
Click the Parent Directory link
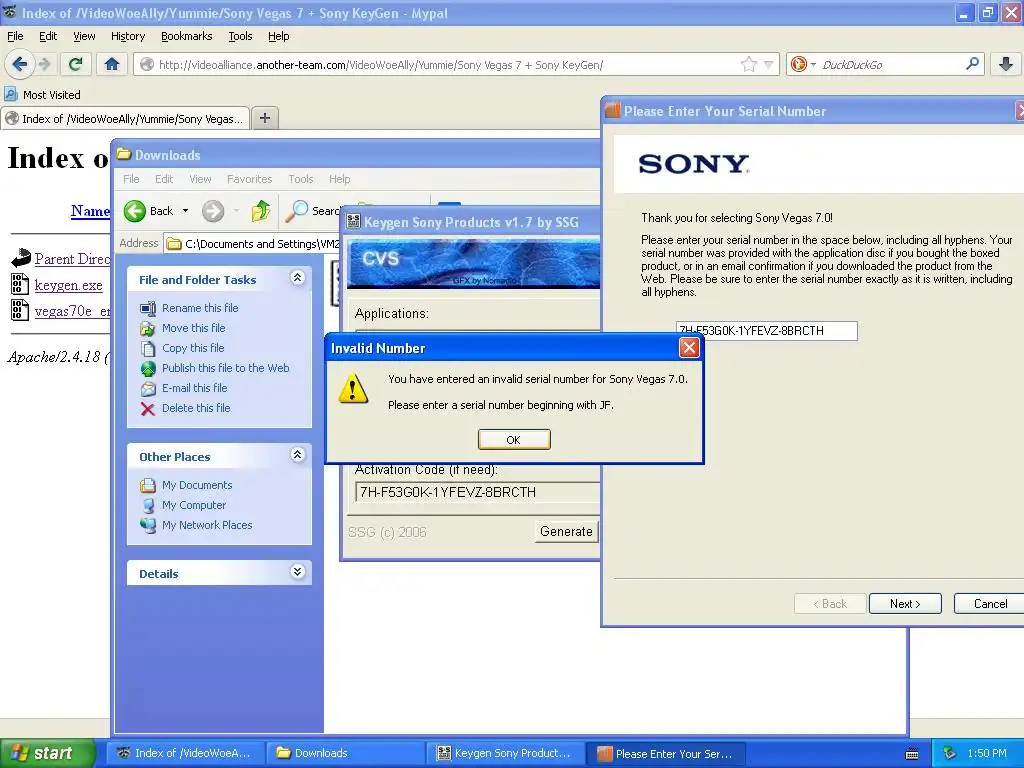tap(72, 259)
